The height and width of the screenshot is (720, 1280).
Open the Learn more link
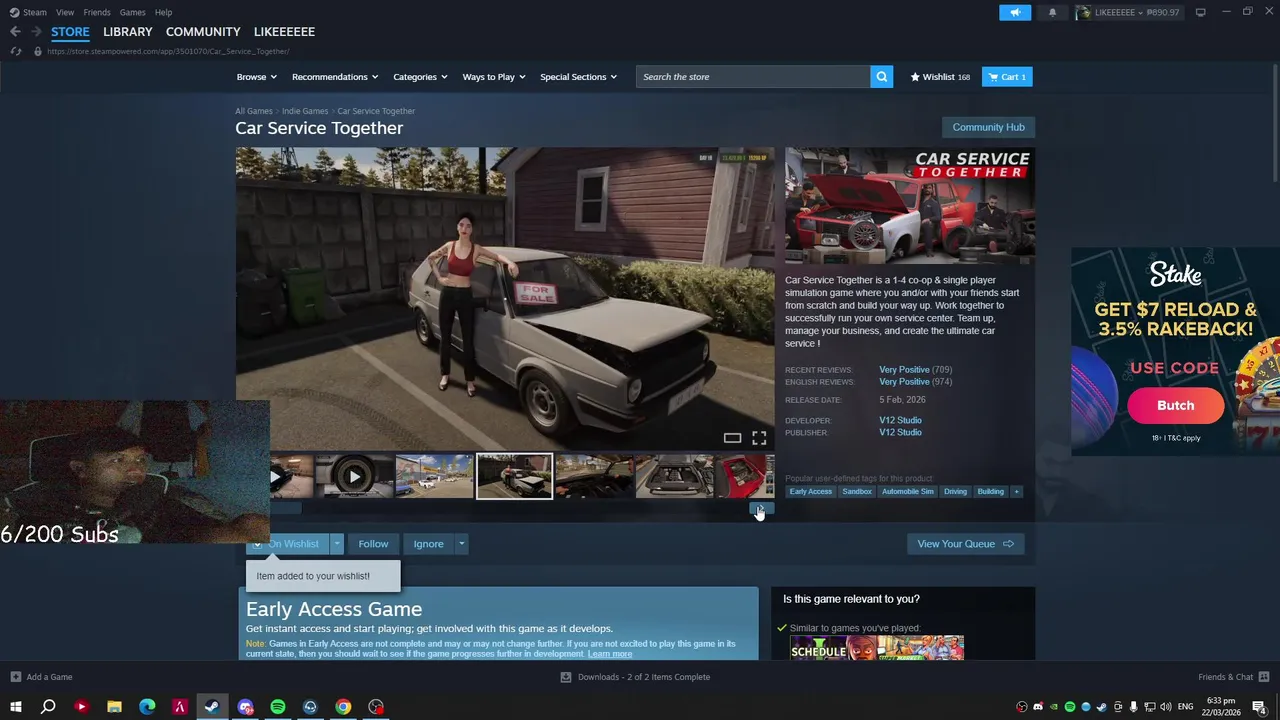(610, 654)
